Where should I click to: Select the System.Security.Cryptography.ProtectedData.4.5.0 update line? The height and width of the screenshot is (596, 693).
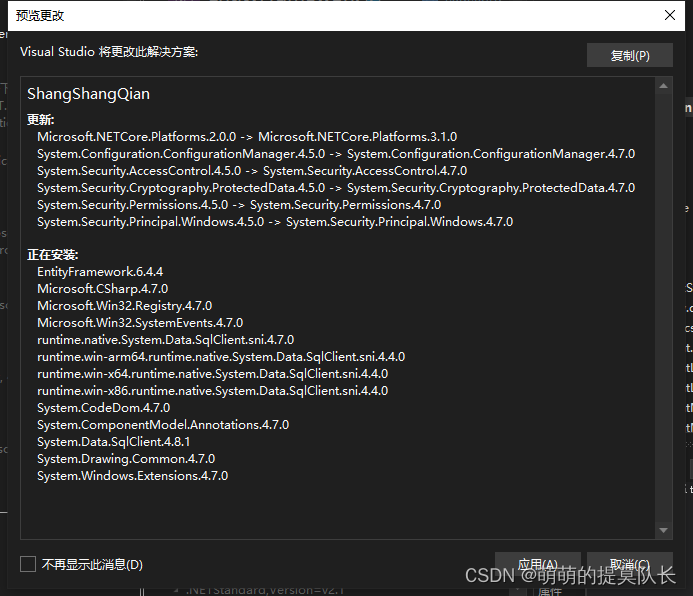[x=336, y=188]
